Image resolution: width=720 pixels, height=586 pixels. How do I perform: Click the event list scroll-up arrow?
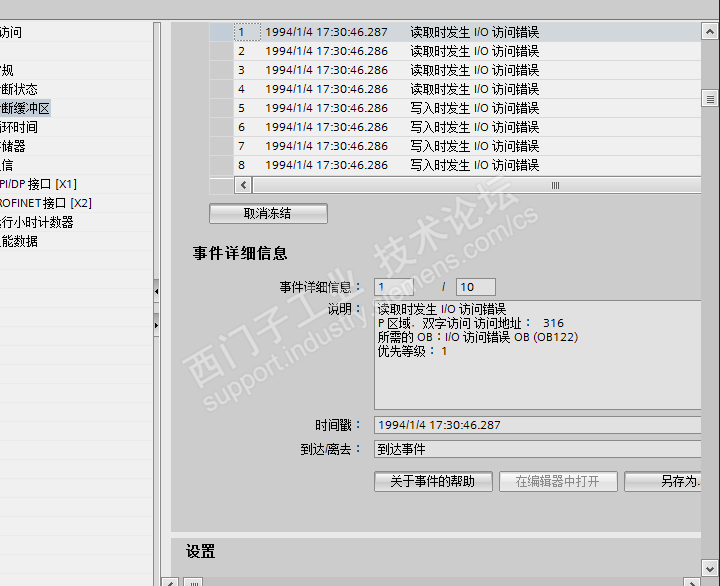(710, 32)
